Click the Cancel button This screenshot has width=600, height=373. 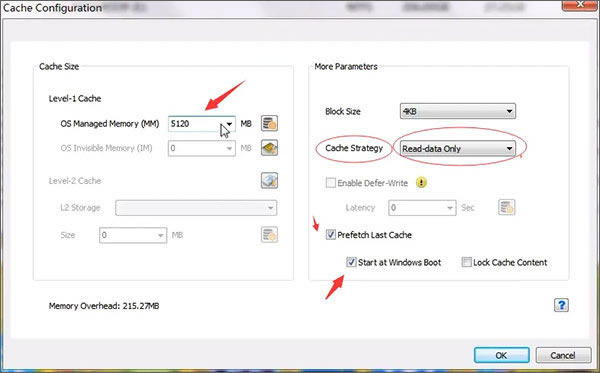pos(563,355)
